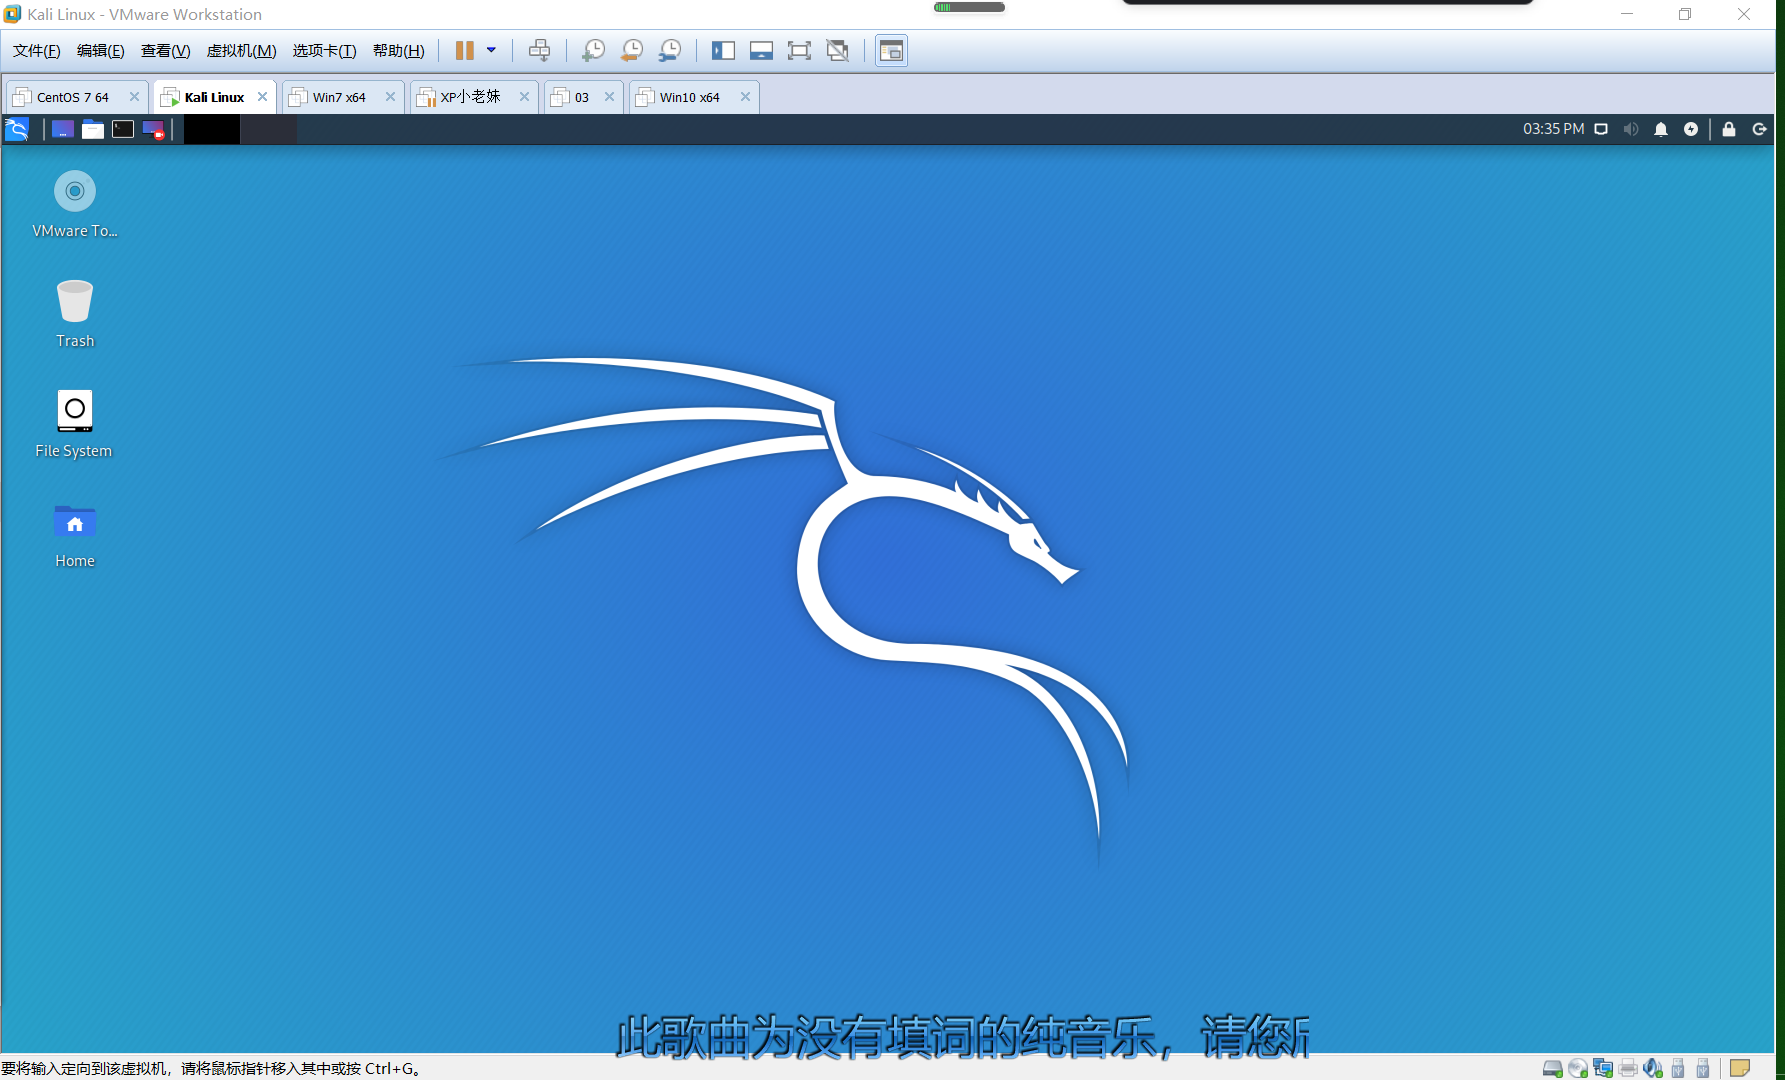The width and height of the screenshot is (1785, 1080).
Task: Take a snapshot of this virtual machine
Action: pos(593,50)
